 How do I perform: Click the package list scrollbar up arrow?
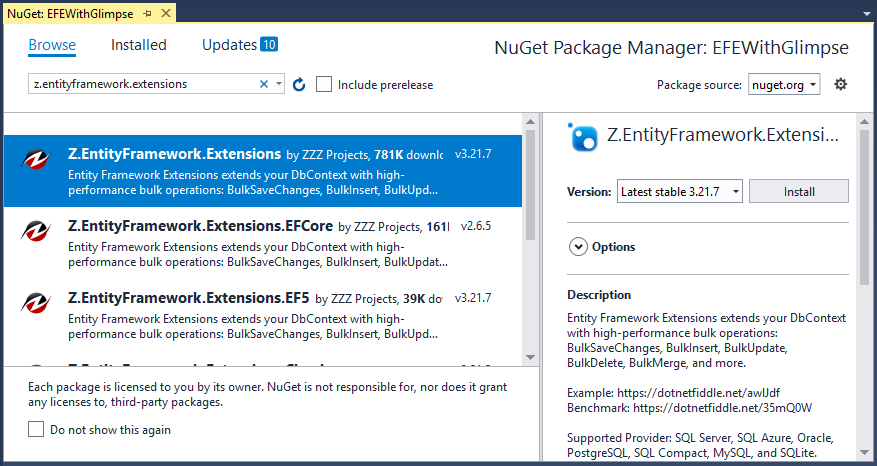tap(530, 121)
